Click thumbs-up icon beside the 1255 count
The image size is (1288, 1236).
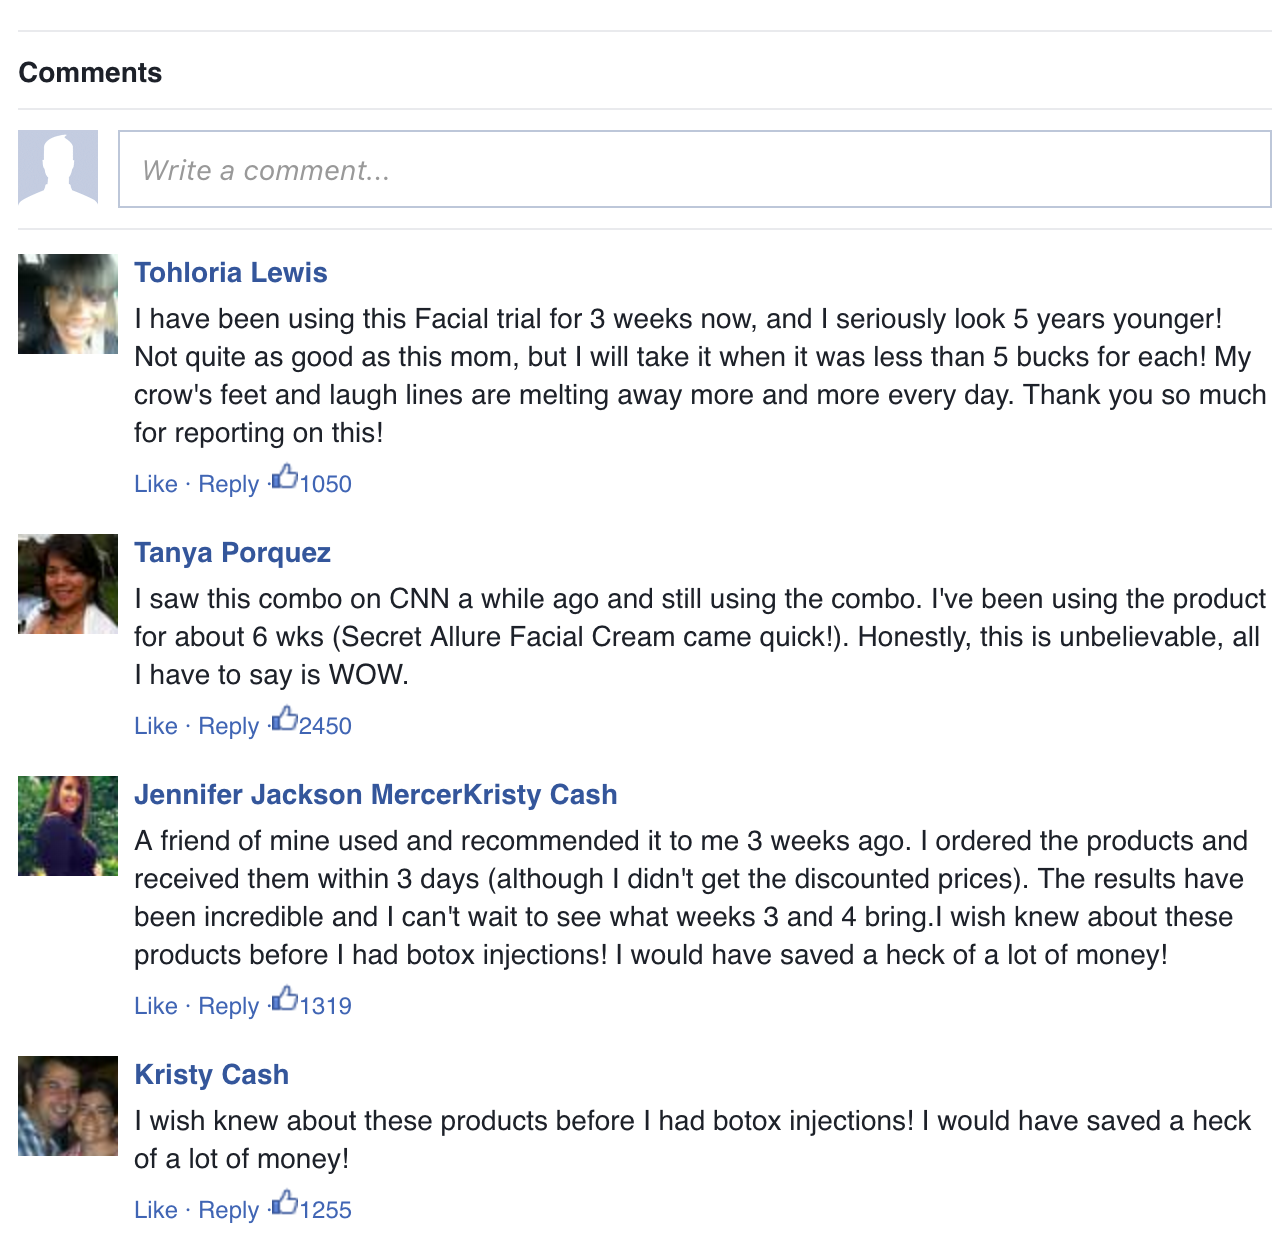285,1203
